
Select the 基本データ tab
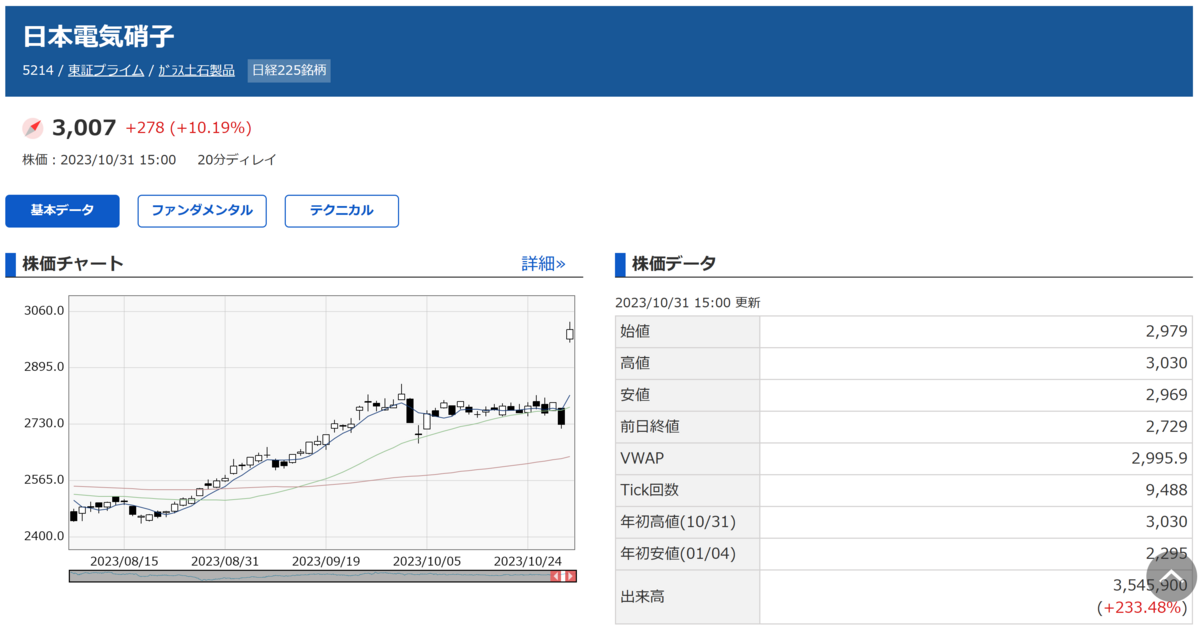[62, 211]
